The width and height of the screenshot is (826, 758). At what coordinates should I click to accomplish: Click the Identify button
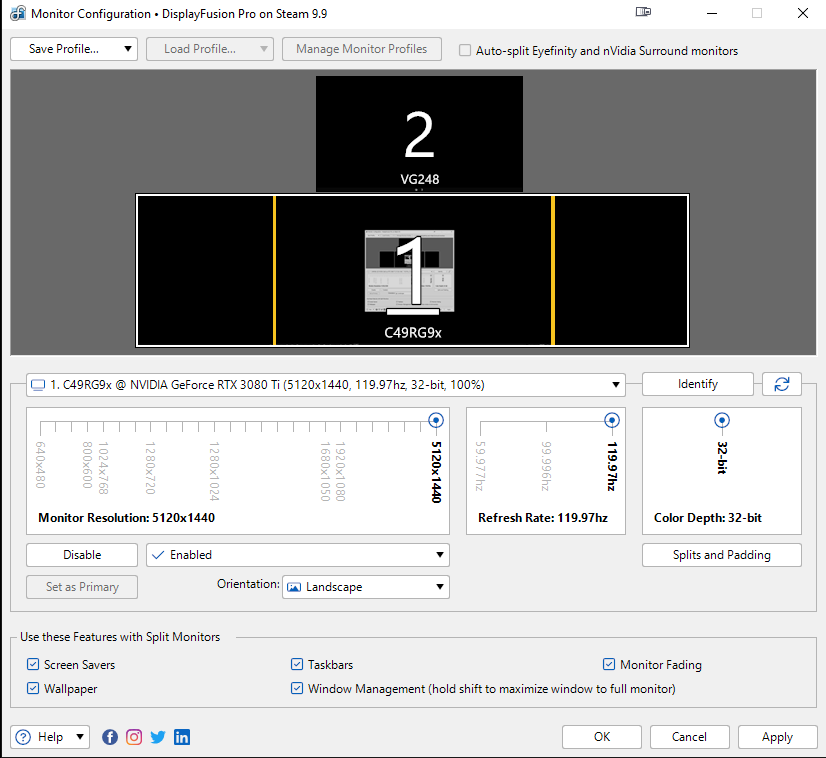pos(697,384)
